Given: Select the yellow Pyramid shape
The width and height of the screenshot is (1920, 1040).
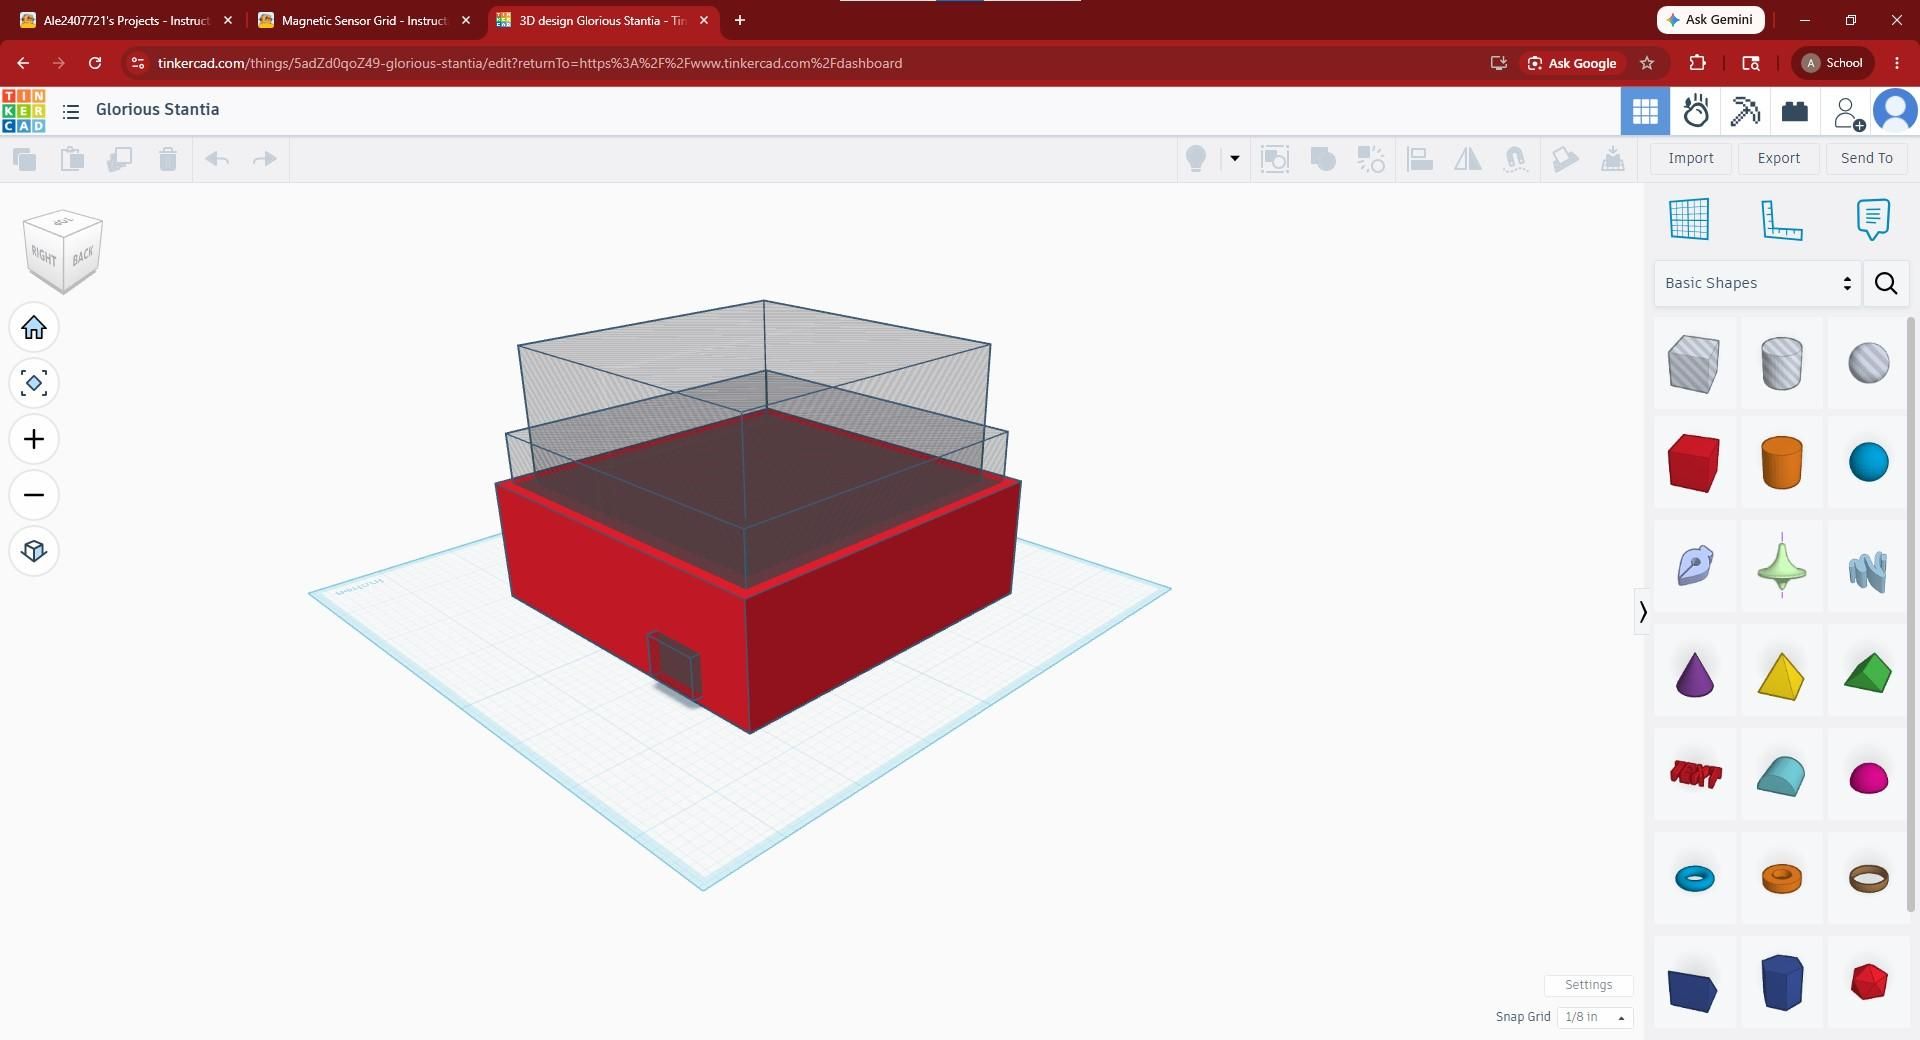Looking at the screenshot, I should click(x=1781, y=675).
